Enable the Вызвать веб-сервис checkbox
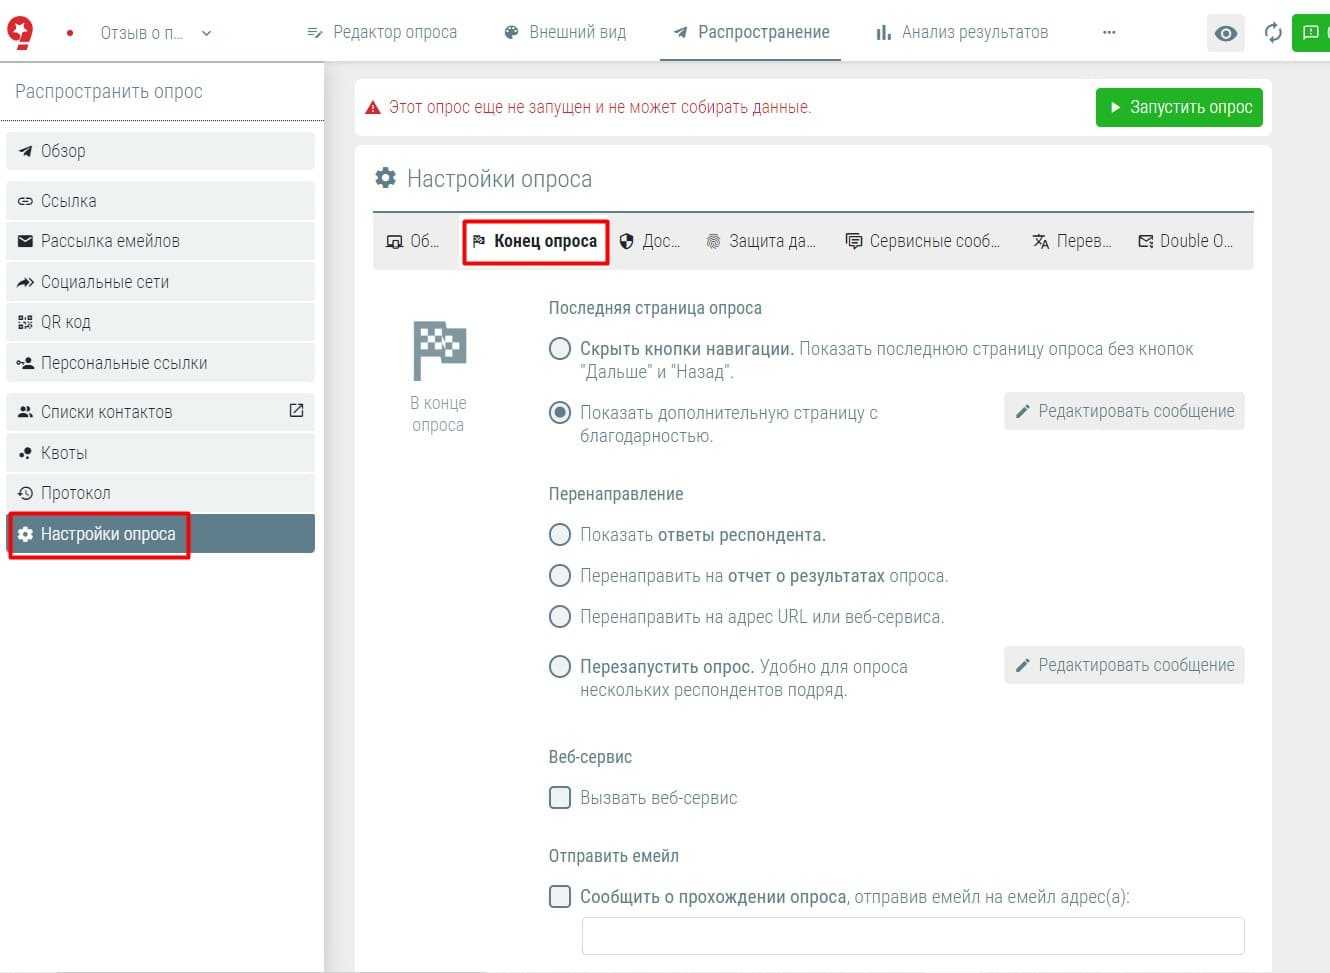Viewport: 1330px width, 973px height. point(560,797)
